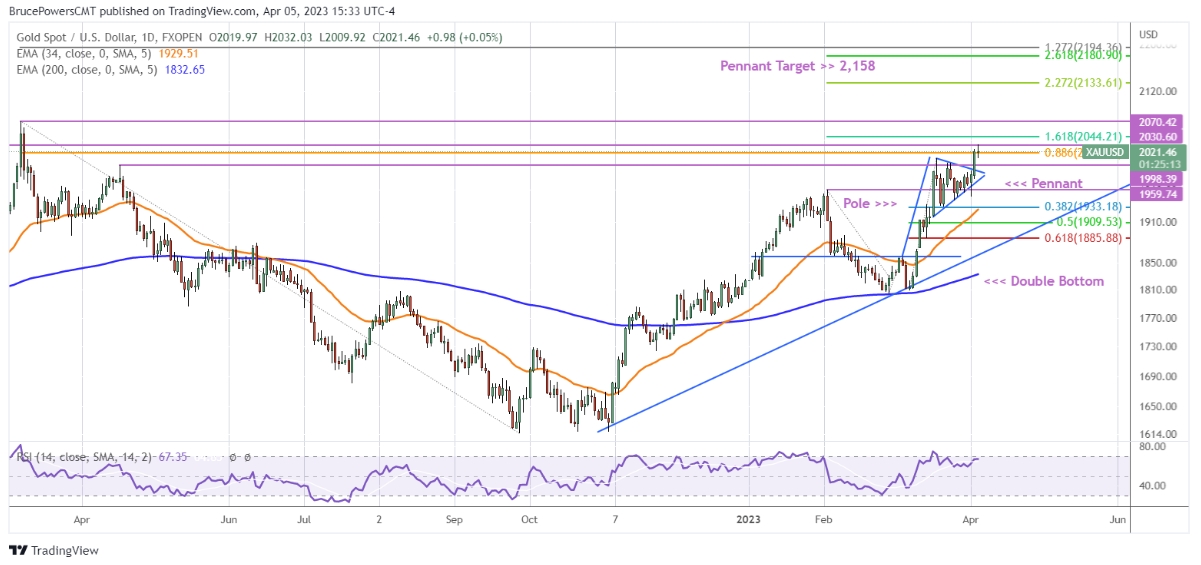
Task: Click the 1998.39 purple price tag
Action: [1158, 179]
